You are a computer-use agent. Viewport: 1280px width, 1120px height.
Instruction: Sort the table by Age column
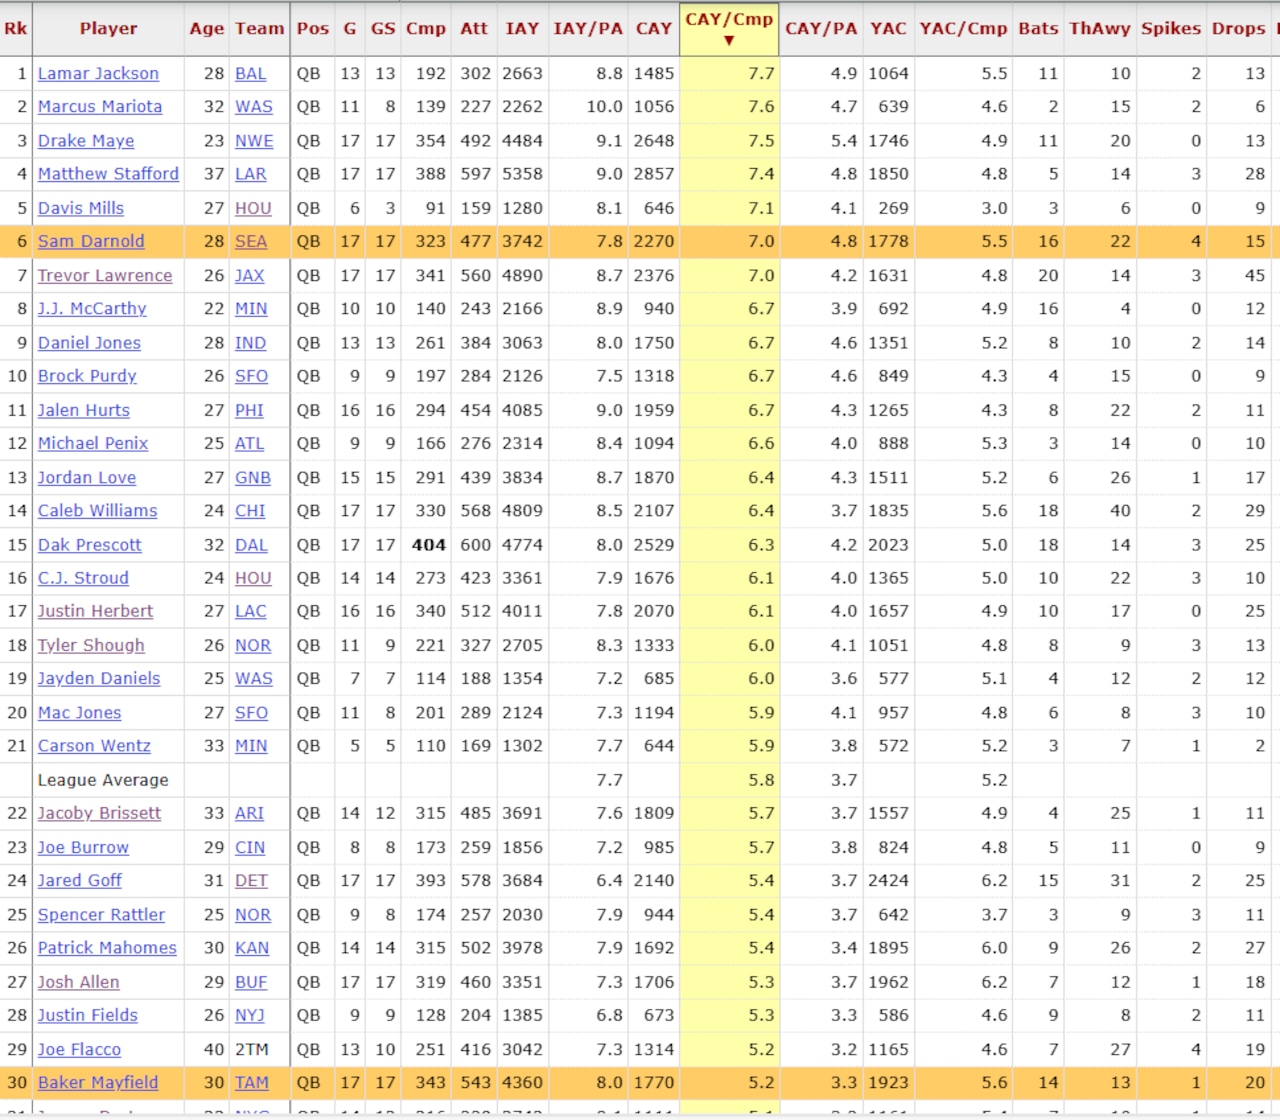click(x=206, y=28)
